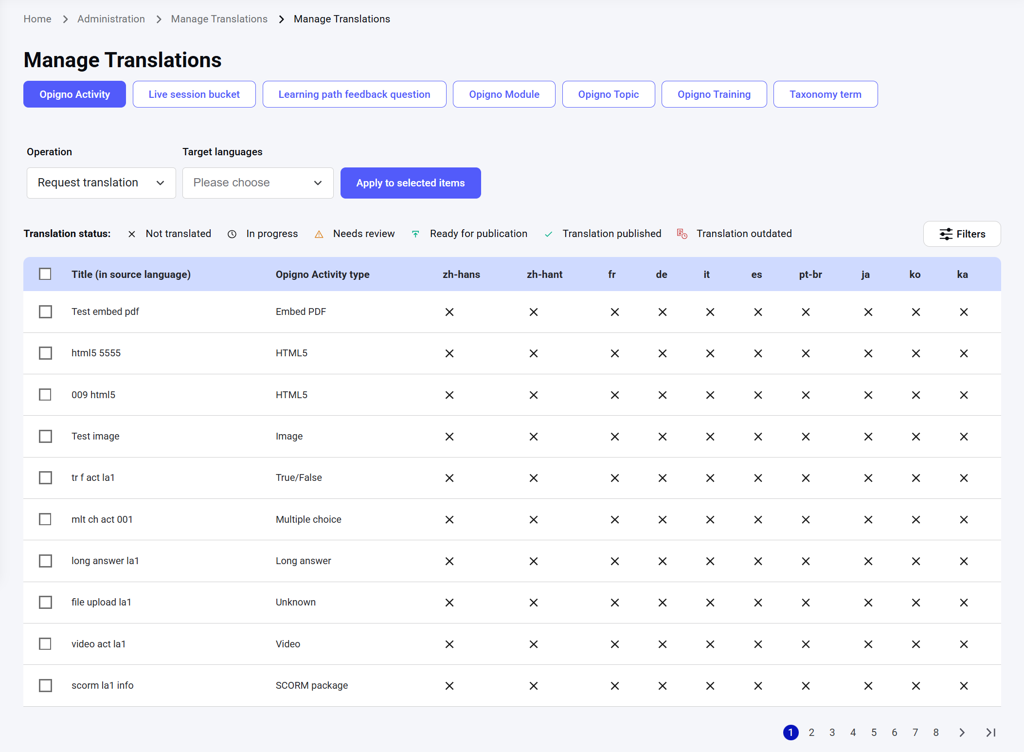Select Learning path feedback question tab
The width and height of the screenshot is (1024, 752).
[x=355, y=94]
